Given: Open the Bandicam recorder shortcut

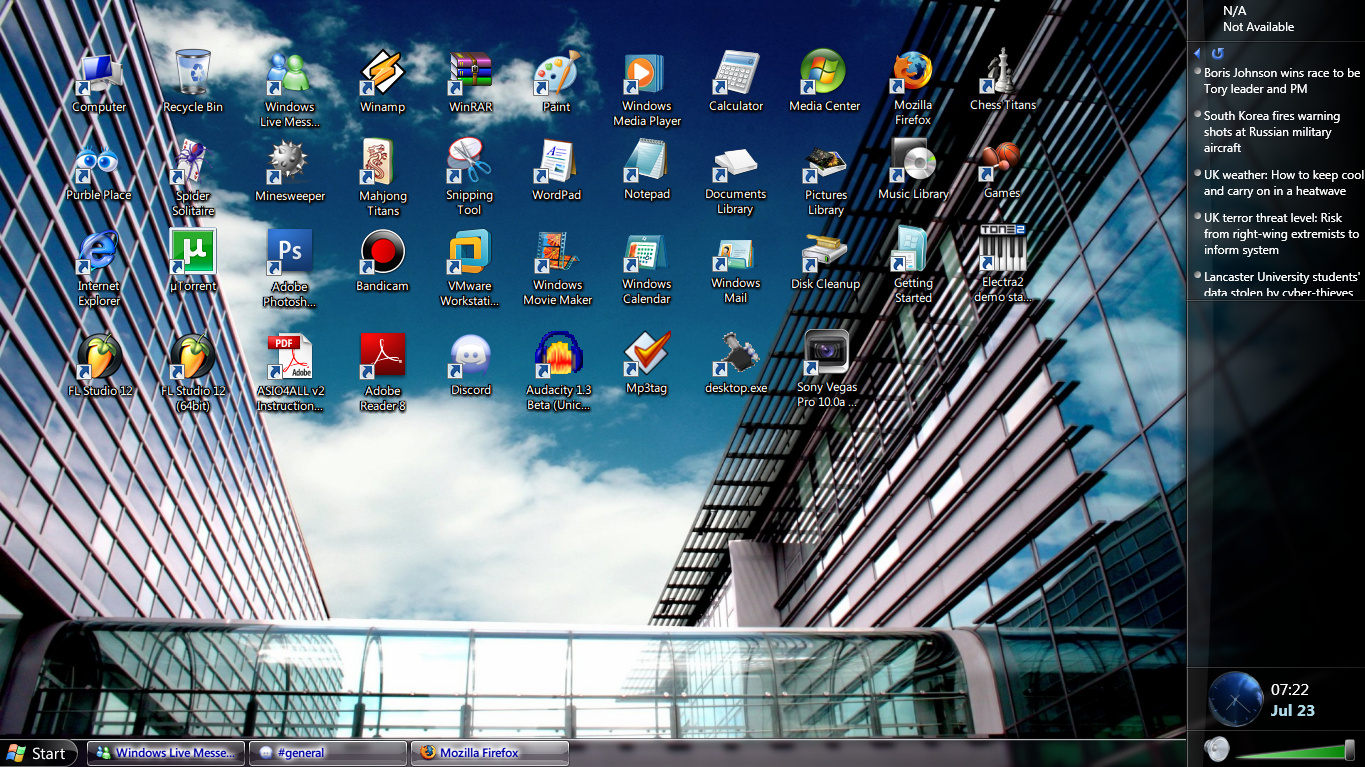Looking at the screenshot, I should click(382, 260).
